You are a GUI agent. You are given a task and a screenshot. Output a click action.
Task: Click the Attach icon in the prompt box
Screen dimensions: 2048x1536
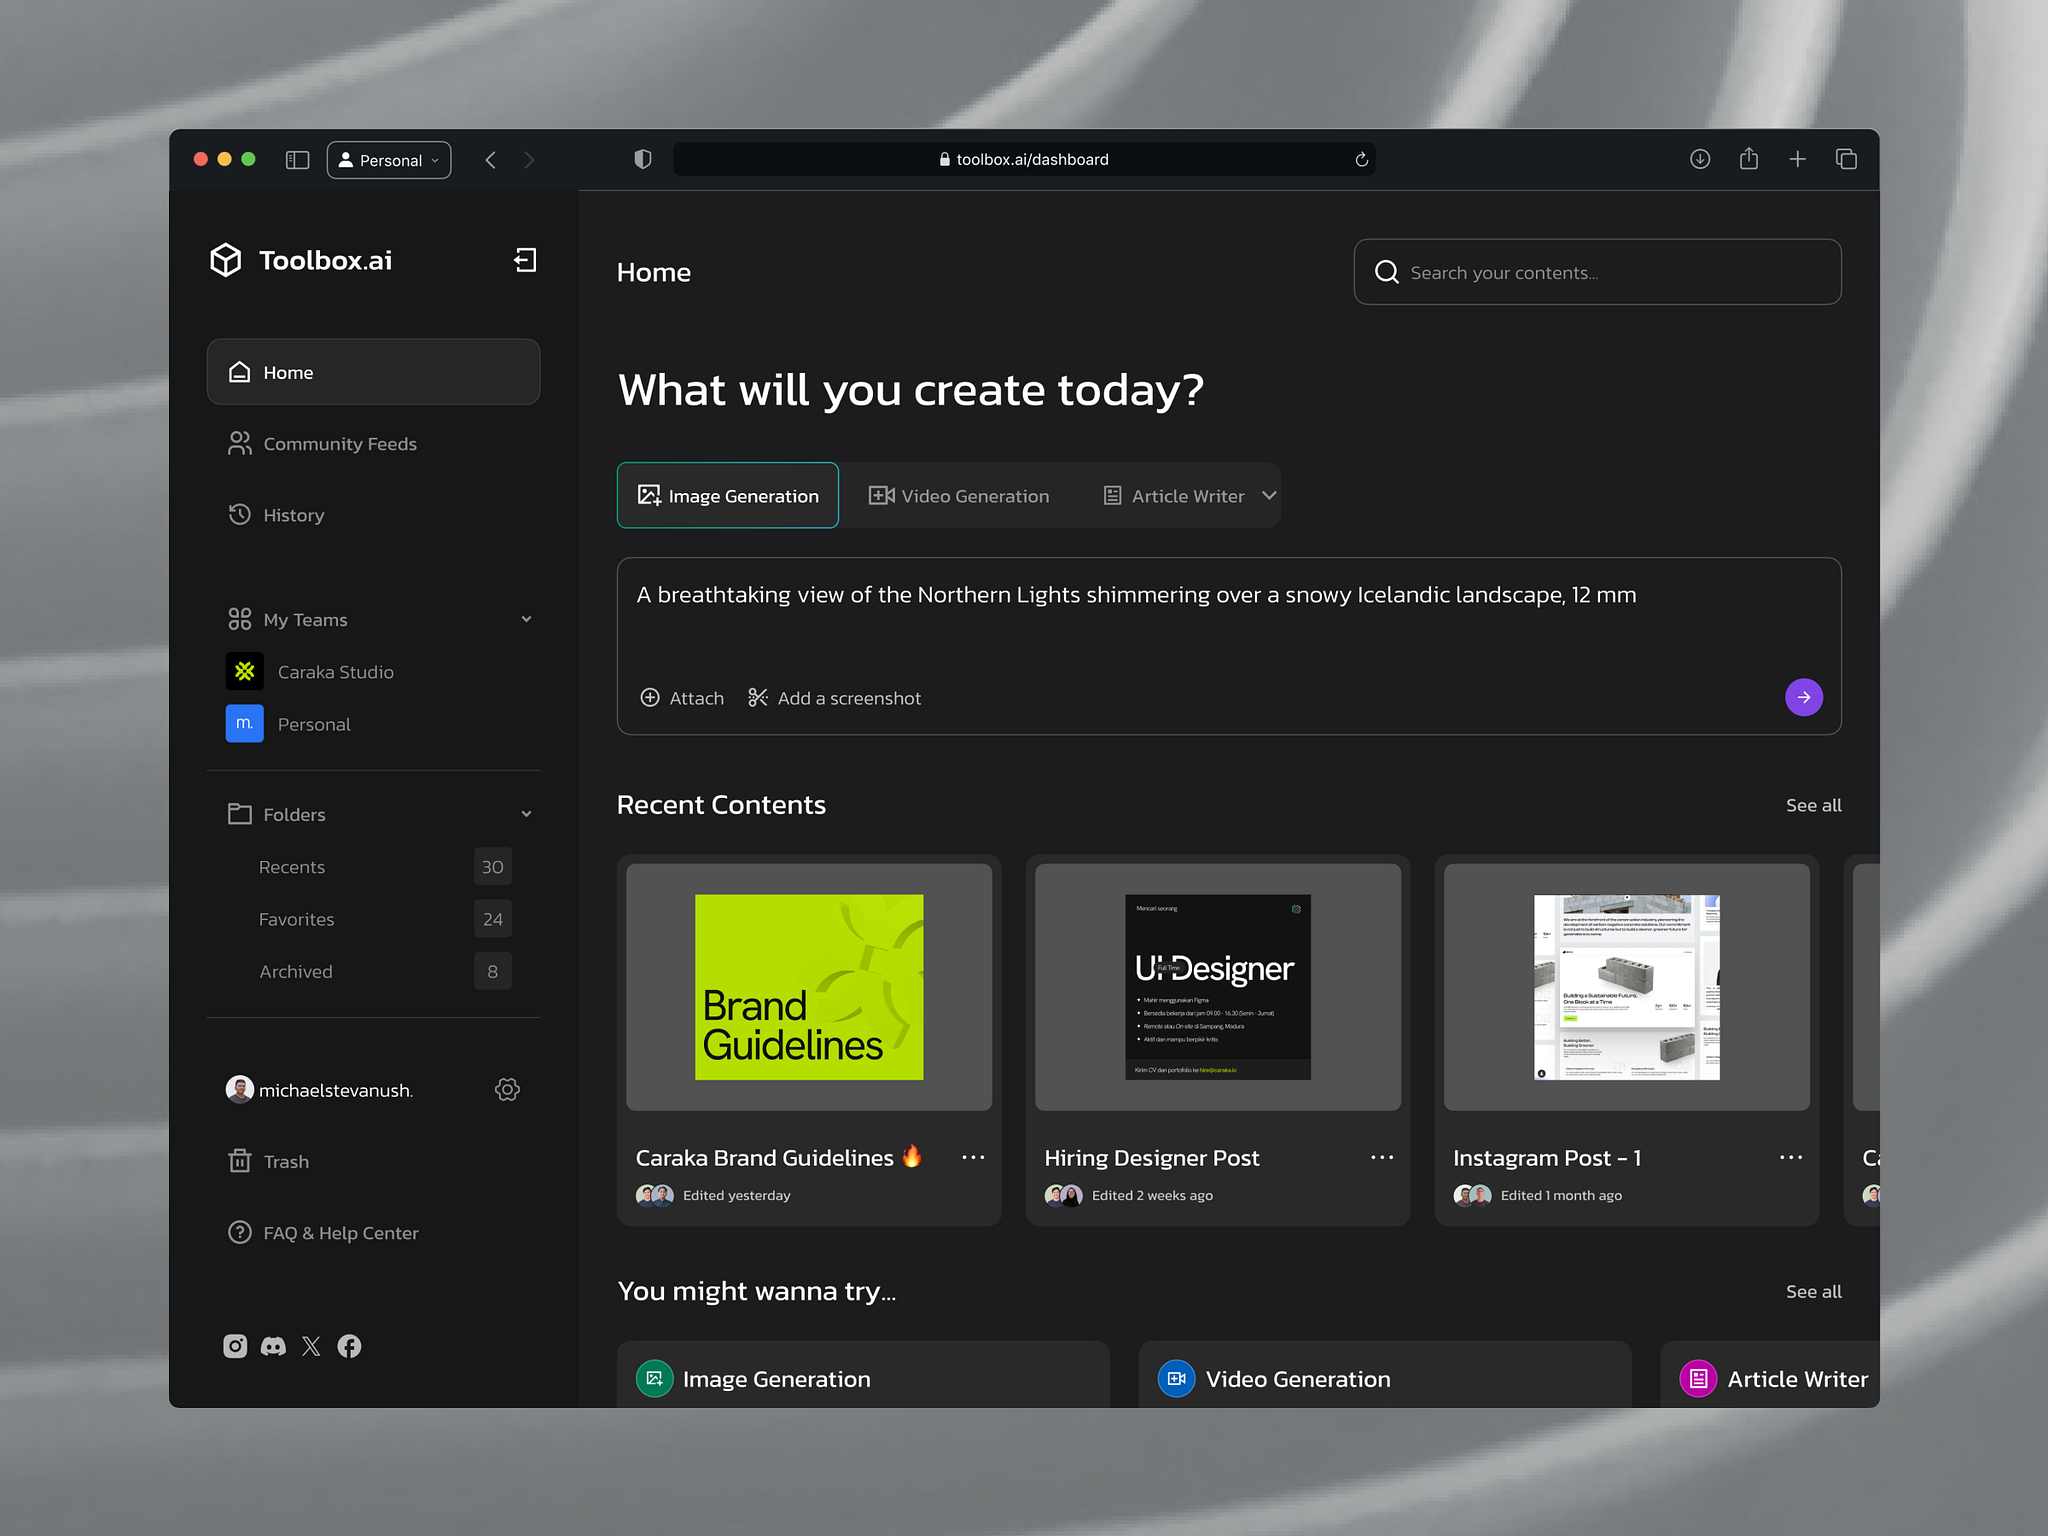pos(650,697)
